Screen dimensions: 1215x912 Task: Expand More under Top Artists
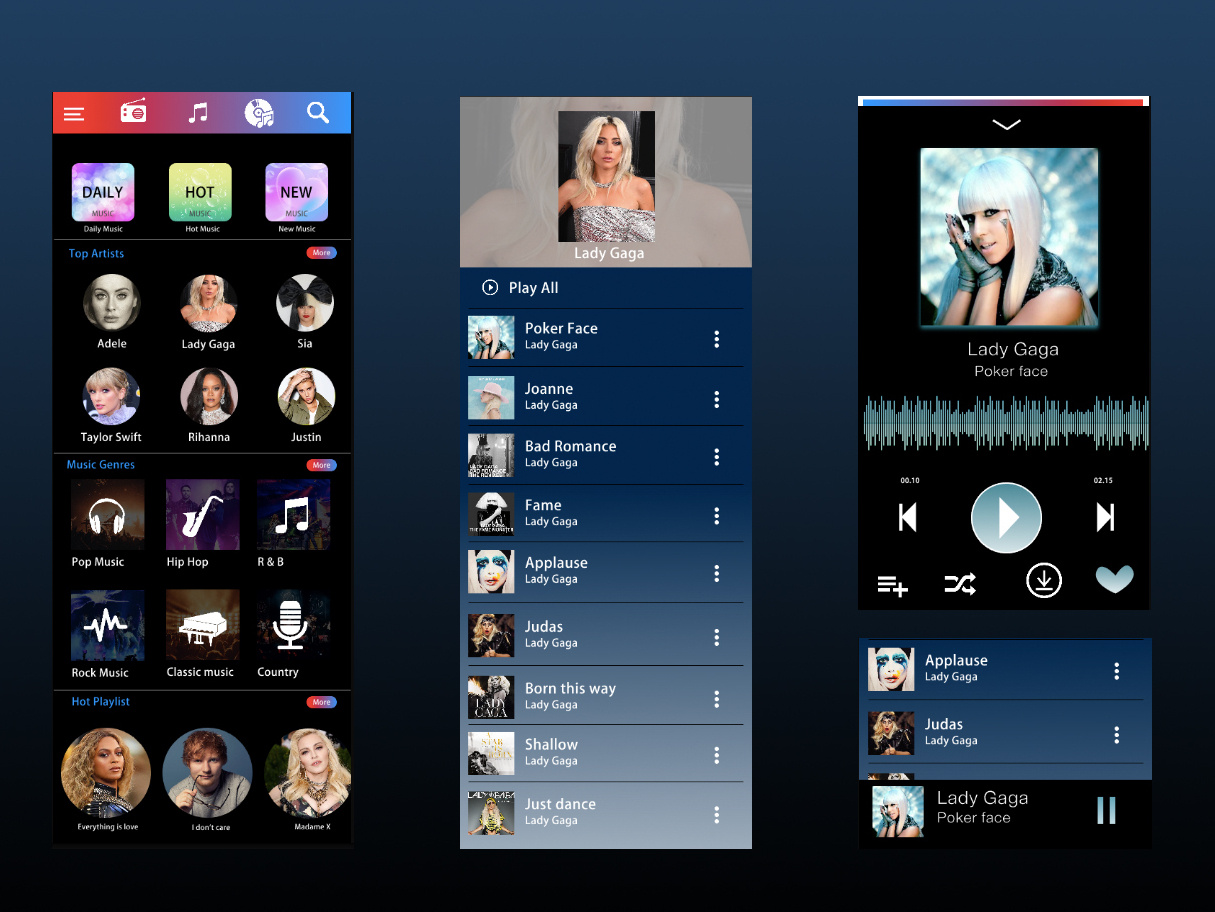click(321, 253)
